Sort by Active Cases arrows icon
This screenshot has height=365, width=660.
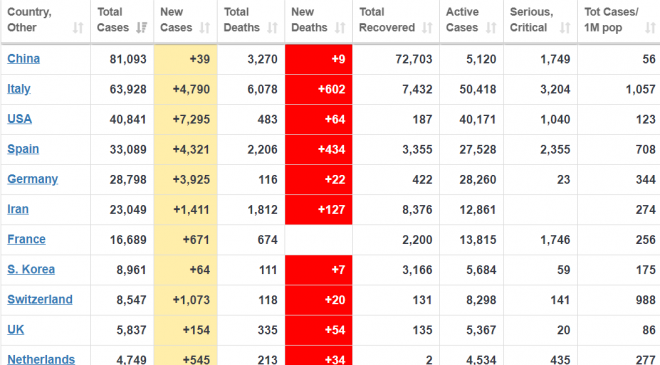491,28
